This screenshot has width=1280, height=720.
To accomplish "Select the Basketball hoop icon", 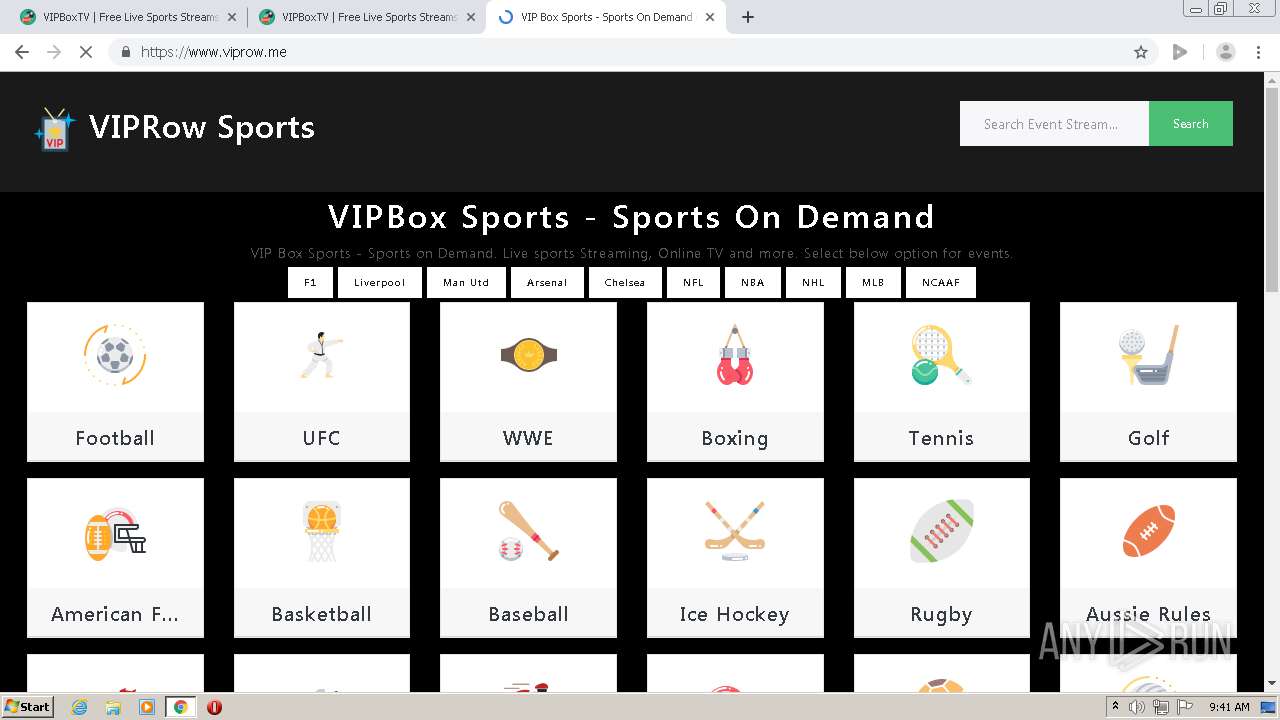I will pyautogui.click(x=321, y=531).
